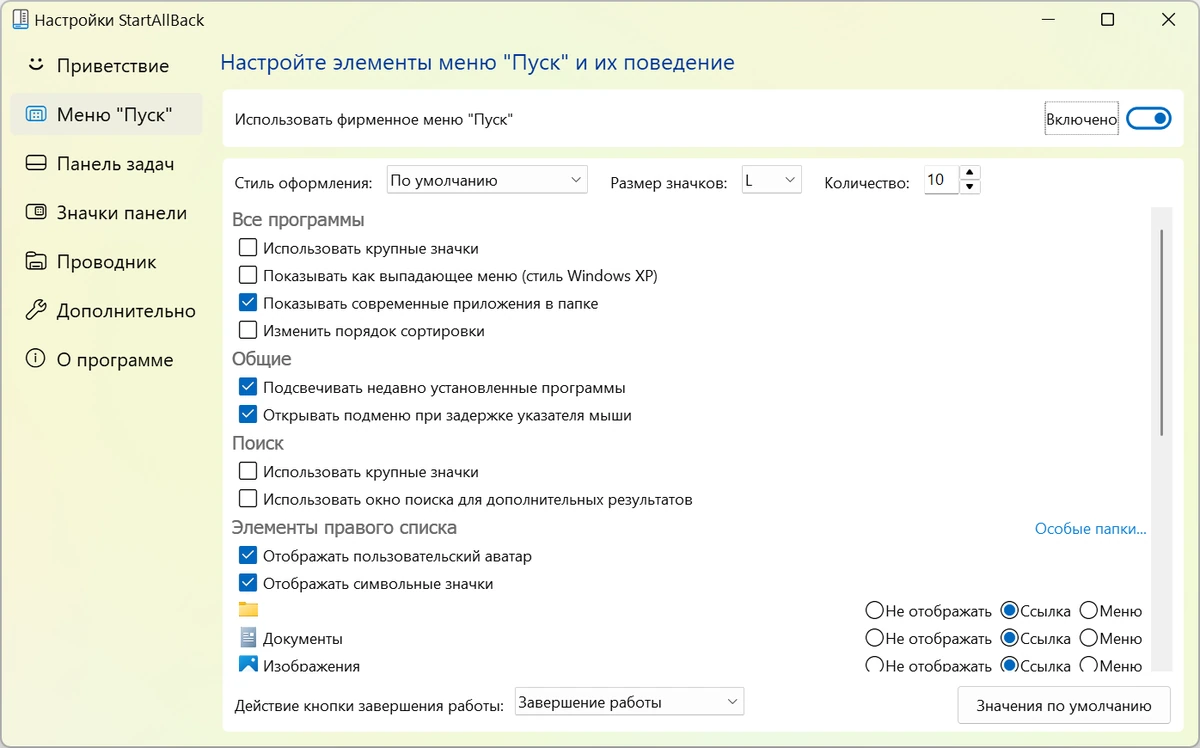Click the taskbar icon beside Панель задач
This screenshot has height=748, width=1200.
[36, 163]
